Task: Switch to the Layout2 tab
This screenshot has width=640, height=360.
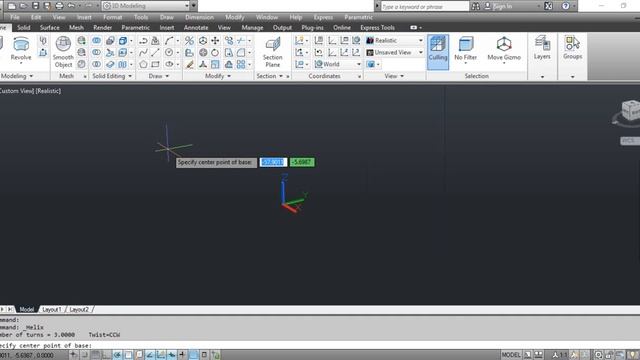Action: pos(79,309)
